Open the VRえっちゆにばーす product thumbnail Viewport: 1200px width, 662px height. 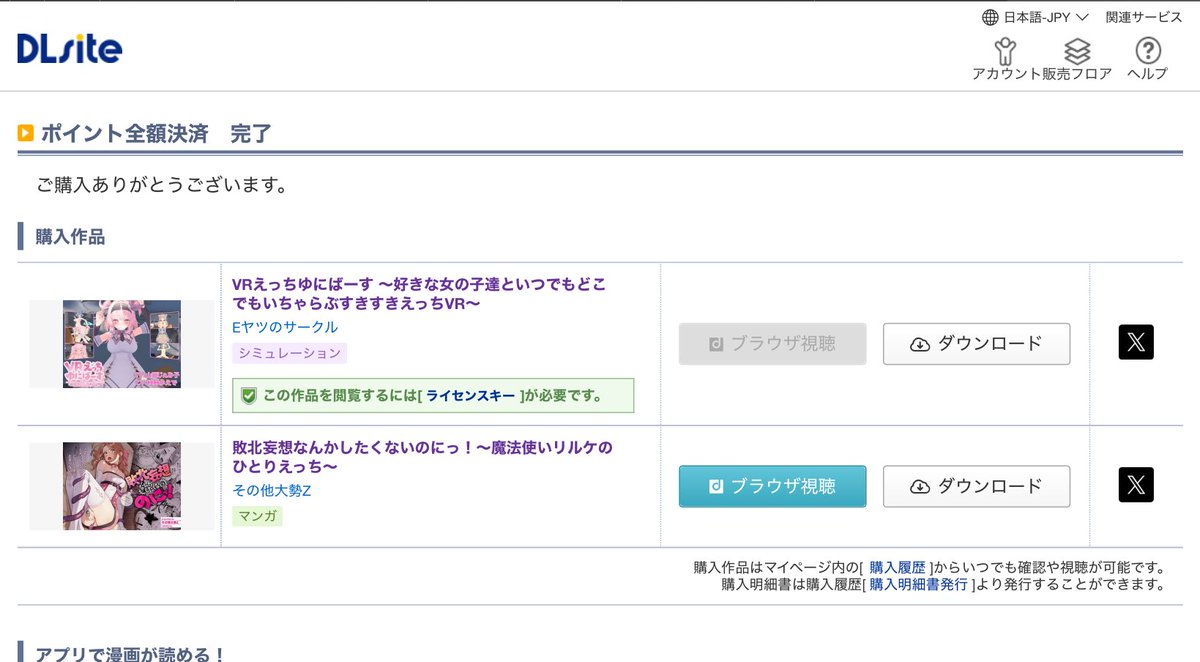(122, 344)
